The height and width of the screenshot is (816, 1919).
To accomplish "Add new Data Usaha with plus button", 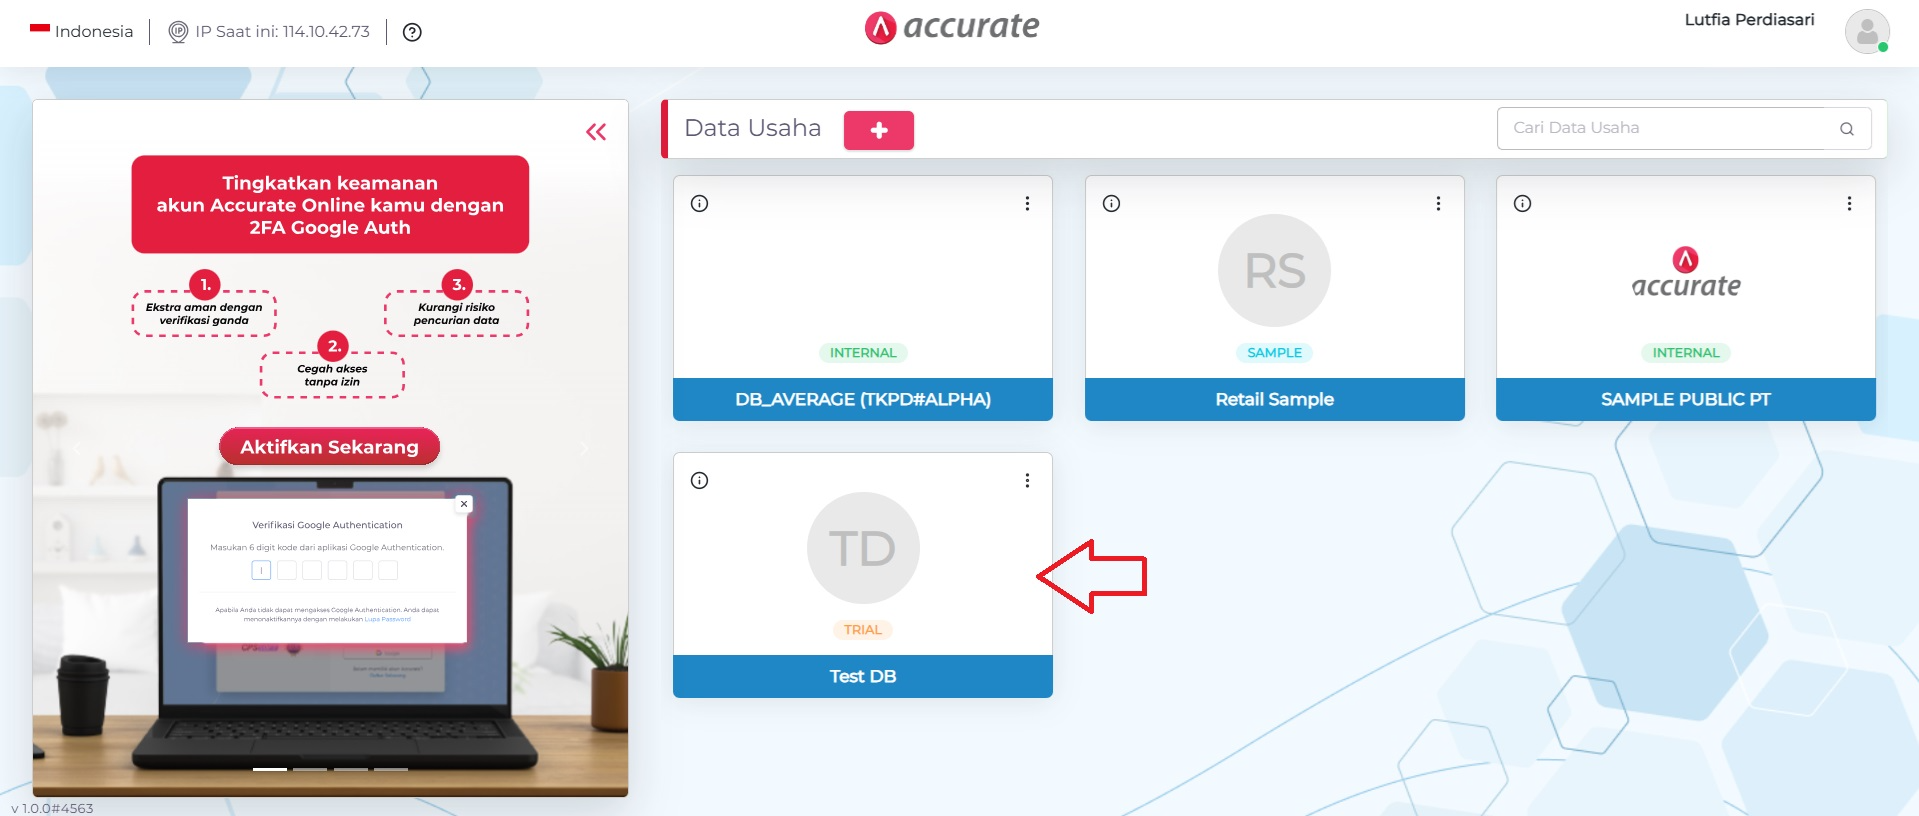I will point(879,130).
